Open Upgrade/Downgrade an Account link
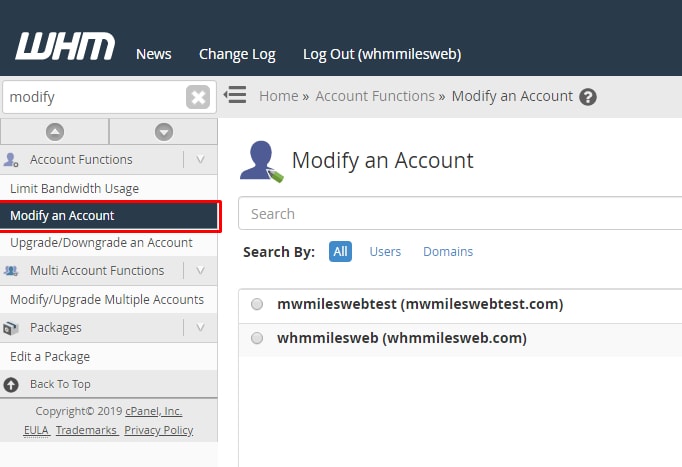This screenshot has height=467, width=682. coord(101,243)
